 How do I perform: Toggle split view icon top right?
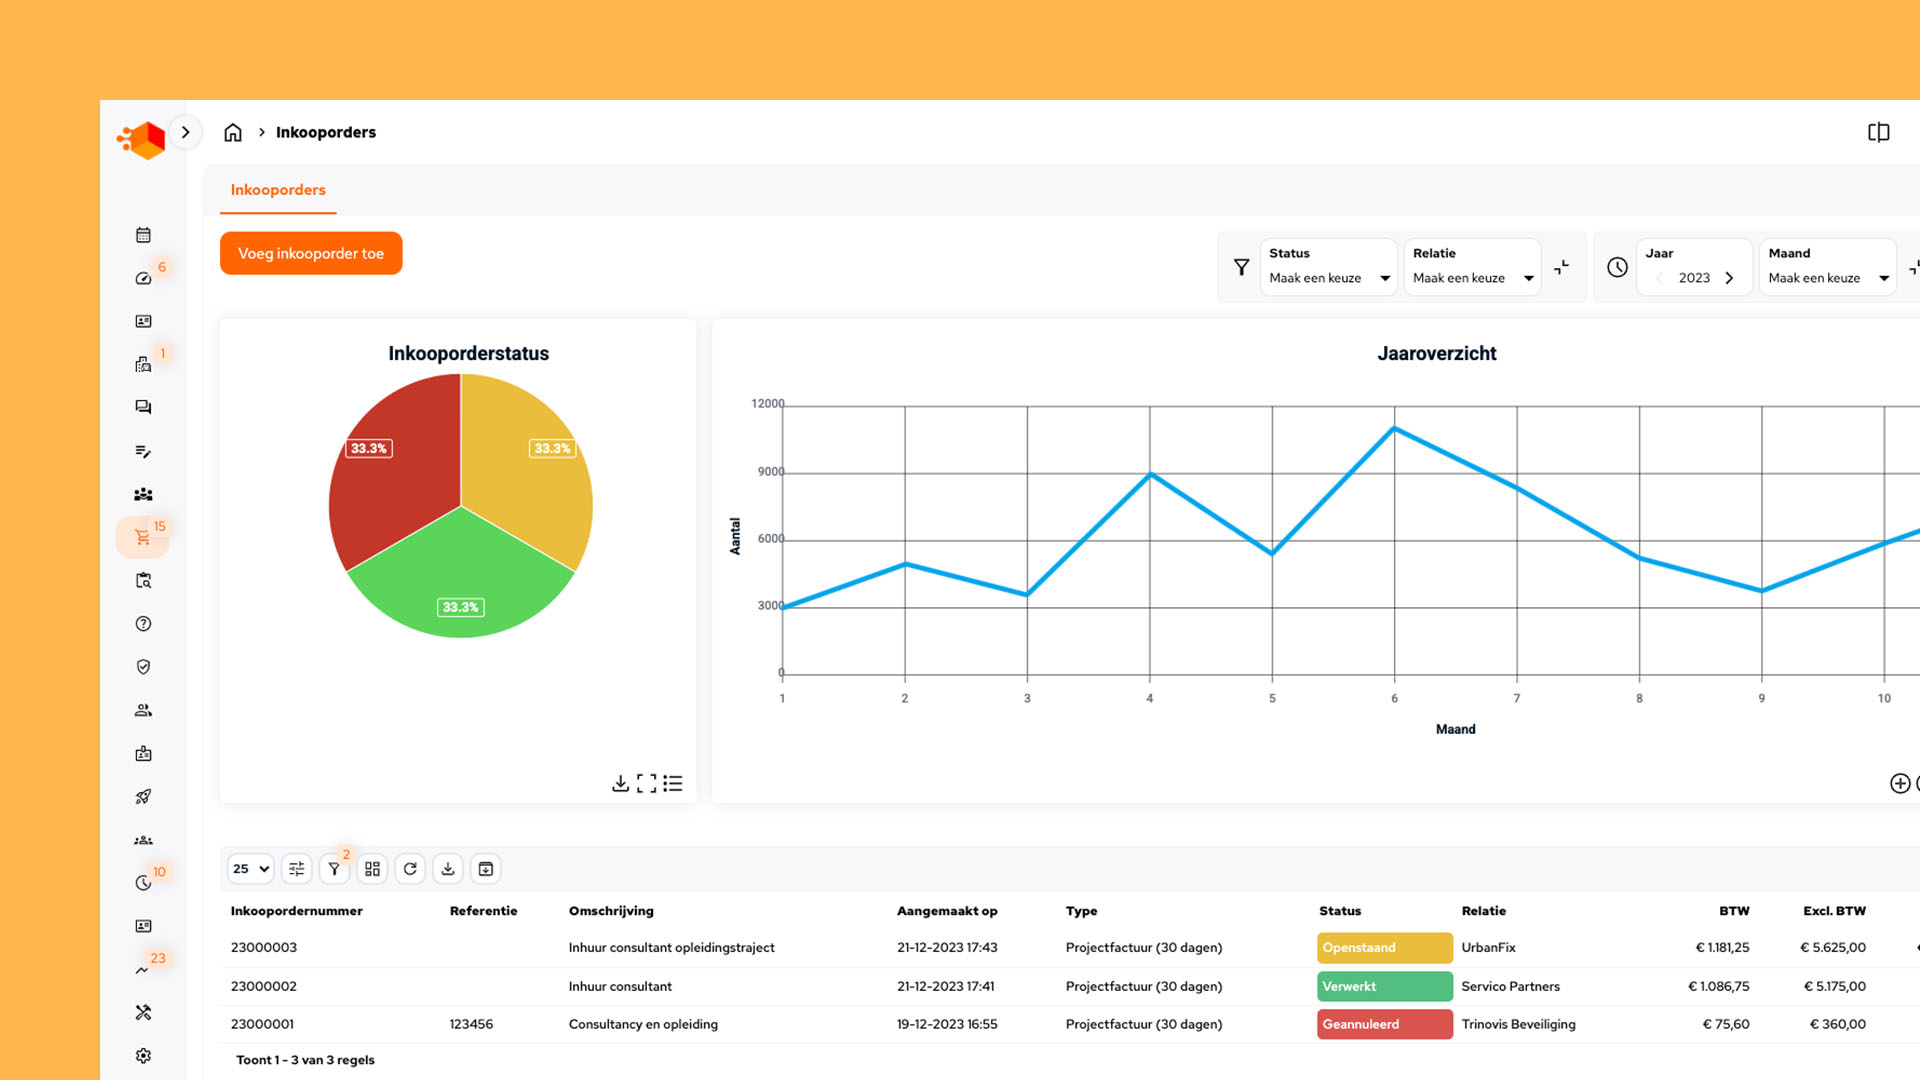pos(1878,132)
